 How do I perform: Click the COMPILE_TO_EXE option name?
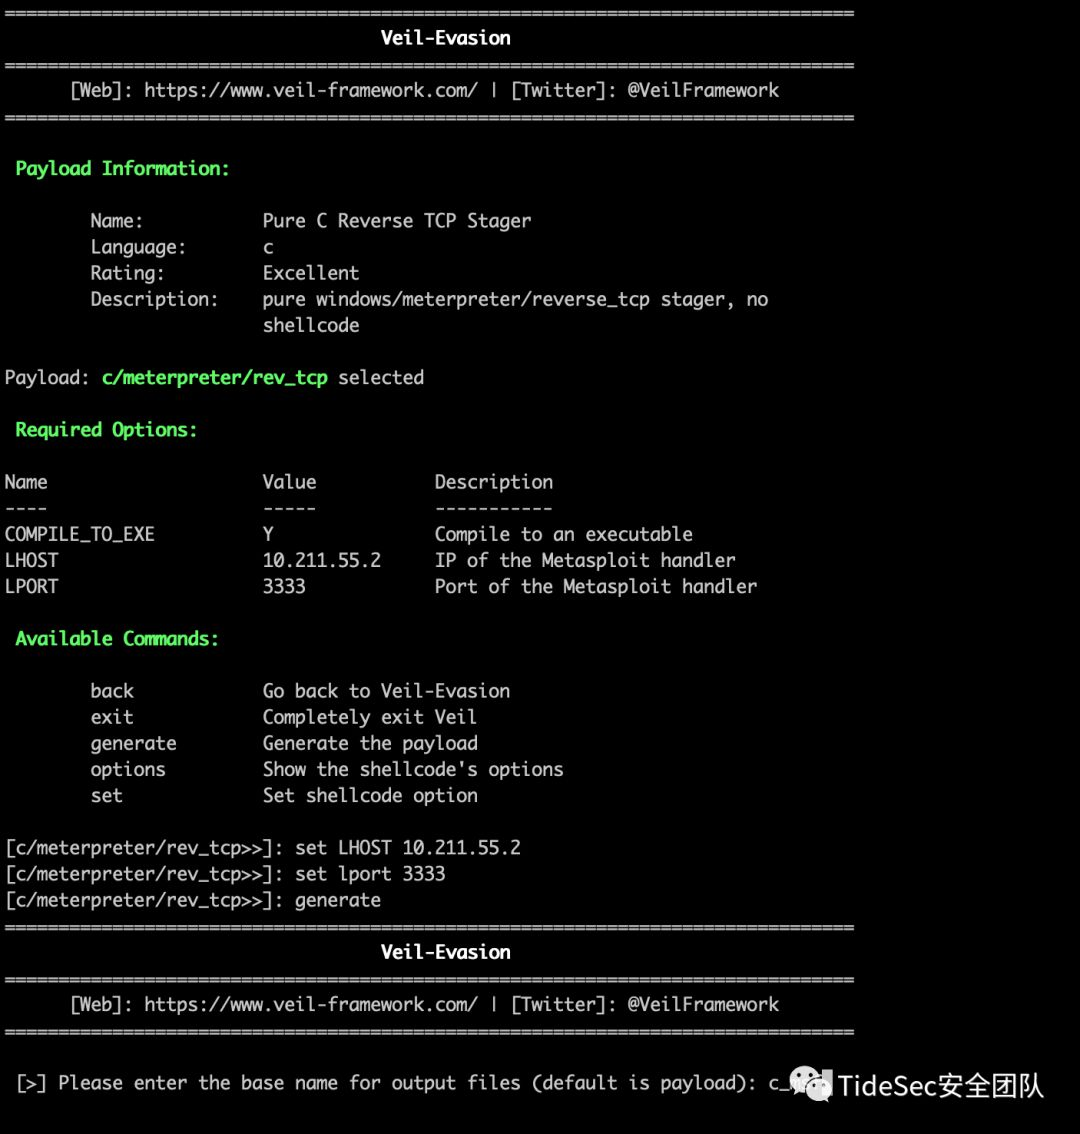pos(80,534)
